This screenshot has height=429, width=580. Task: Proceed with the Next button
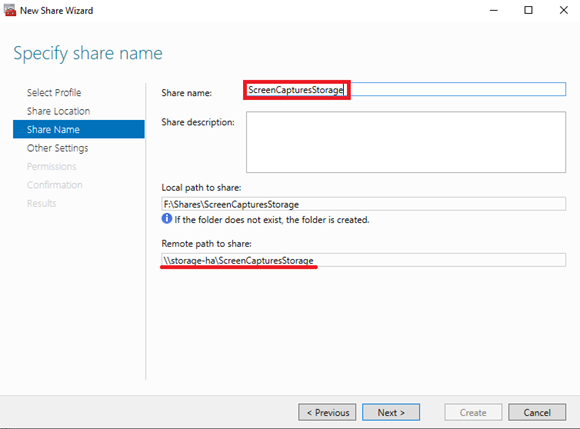tap(391, 412)
